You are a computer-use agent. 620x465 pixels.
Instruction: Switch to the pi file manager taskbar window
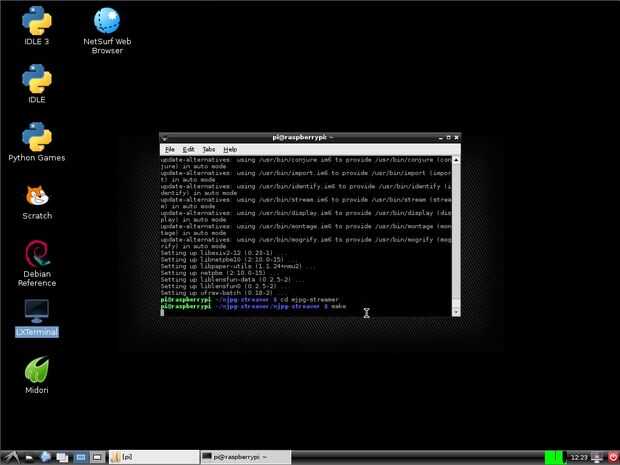coord(154,457)
